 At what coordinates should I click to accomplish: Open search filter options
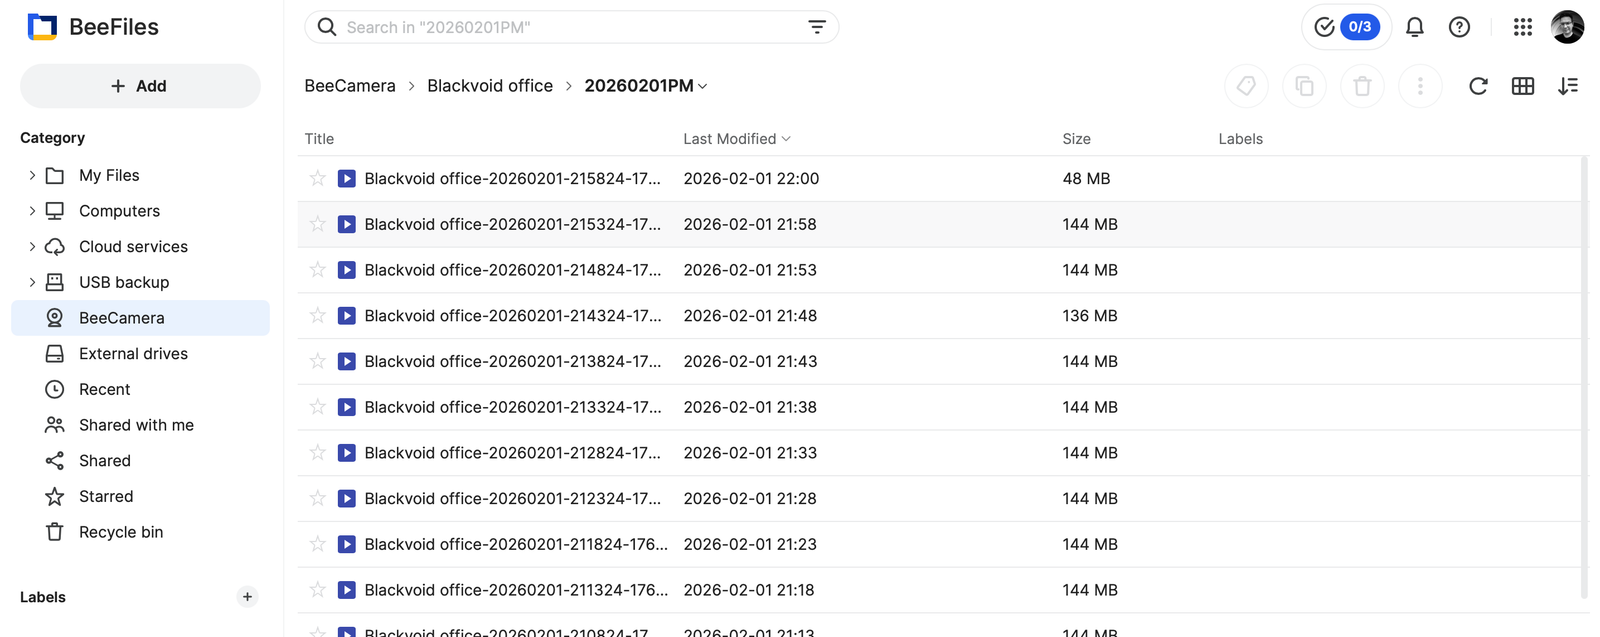coord(816,27)
